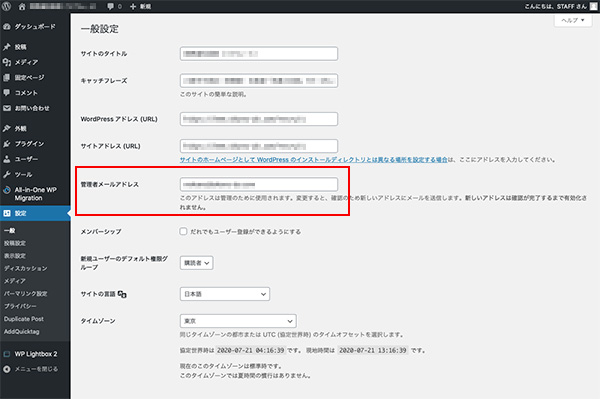
Task: Click the サイトアドレス (URL) field
Action: coord(259,146)
